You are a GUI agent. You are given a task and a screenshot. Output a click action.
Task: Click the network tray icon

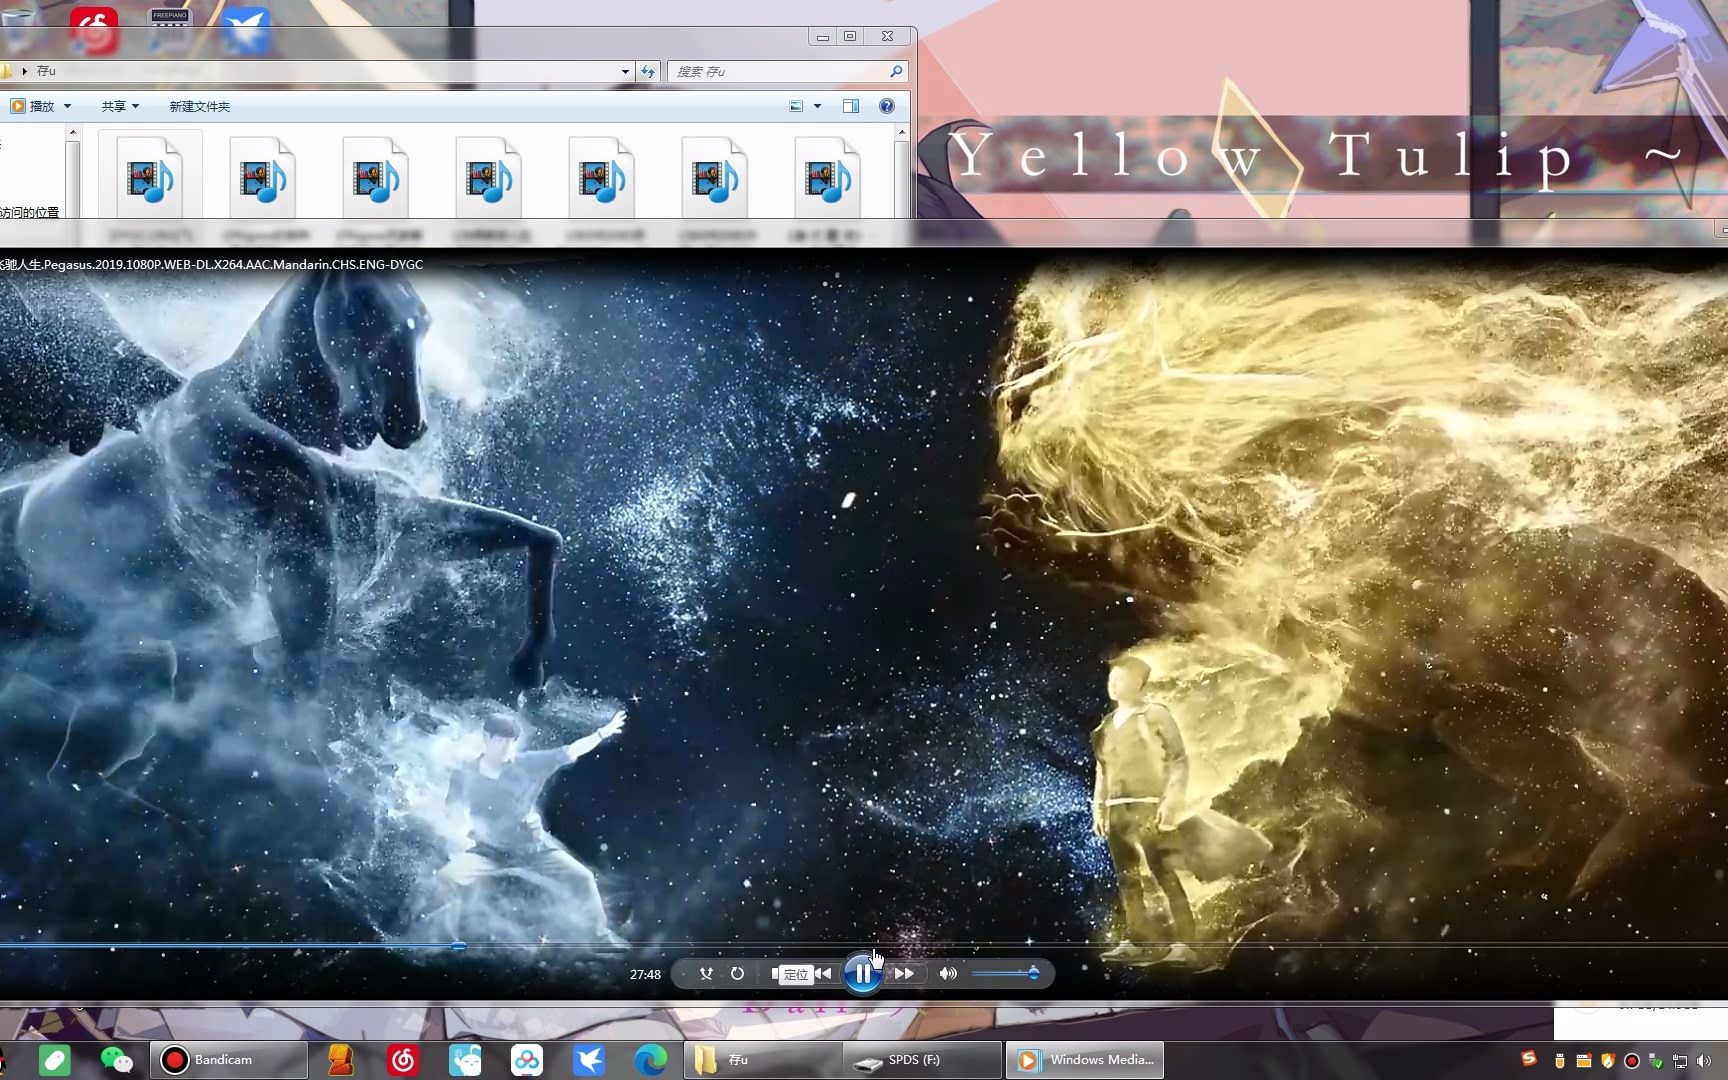click(x=1681, y=1061)
